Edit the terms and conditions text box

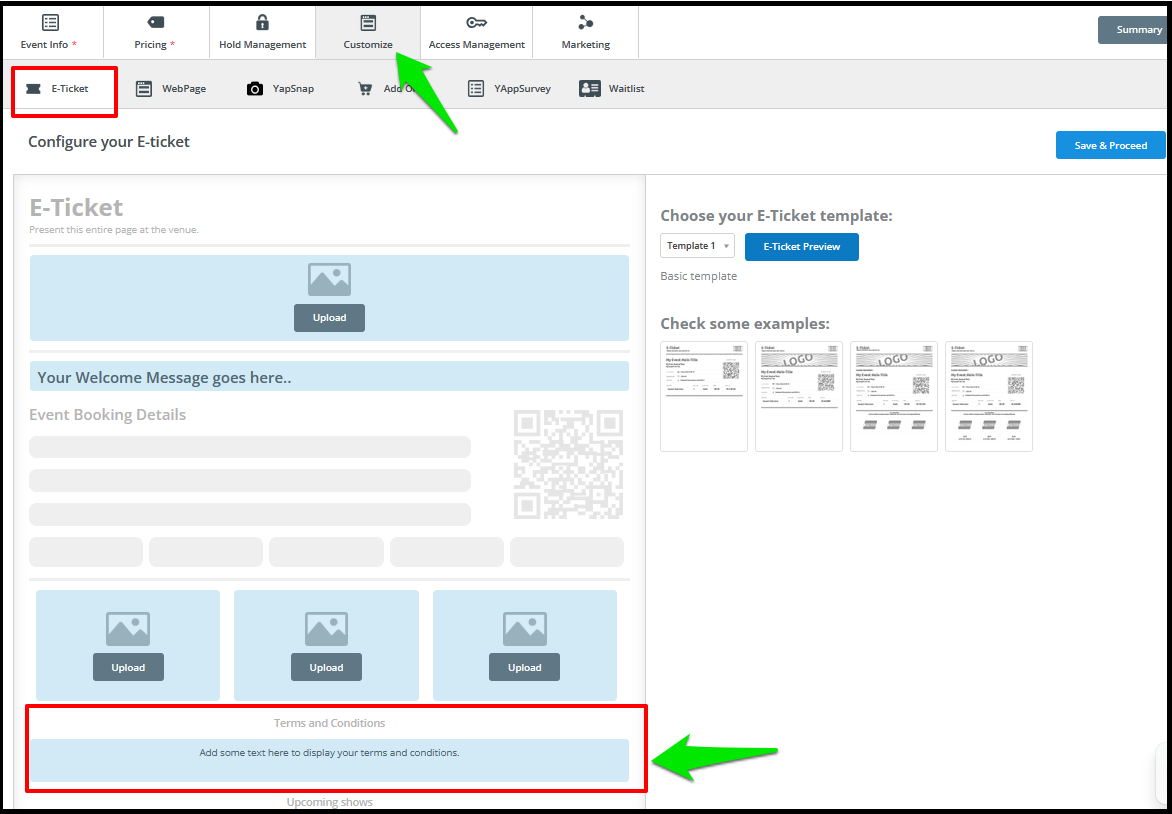point(329,760)
